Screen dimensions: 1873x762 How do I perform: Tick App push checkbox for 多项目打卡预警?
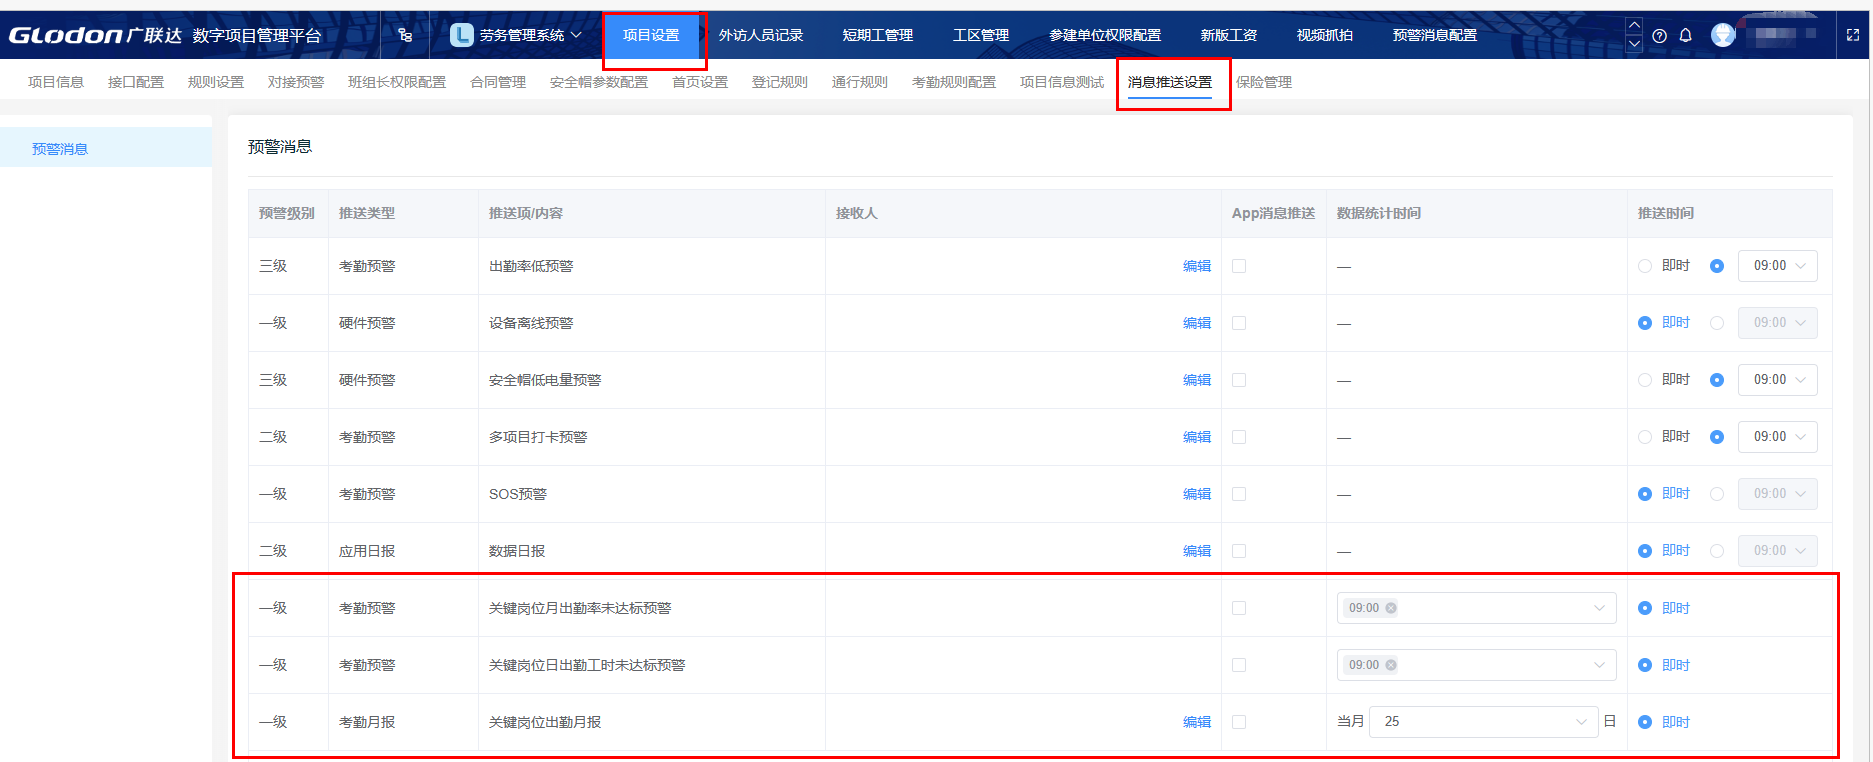pyautogui.click(x=1239, y=437)
